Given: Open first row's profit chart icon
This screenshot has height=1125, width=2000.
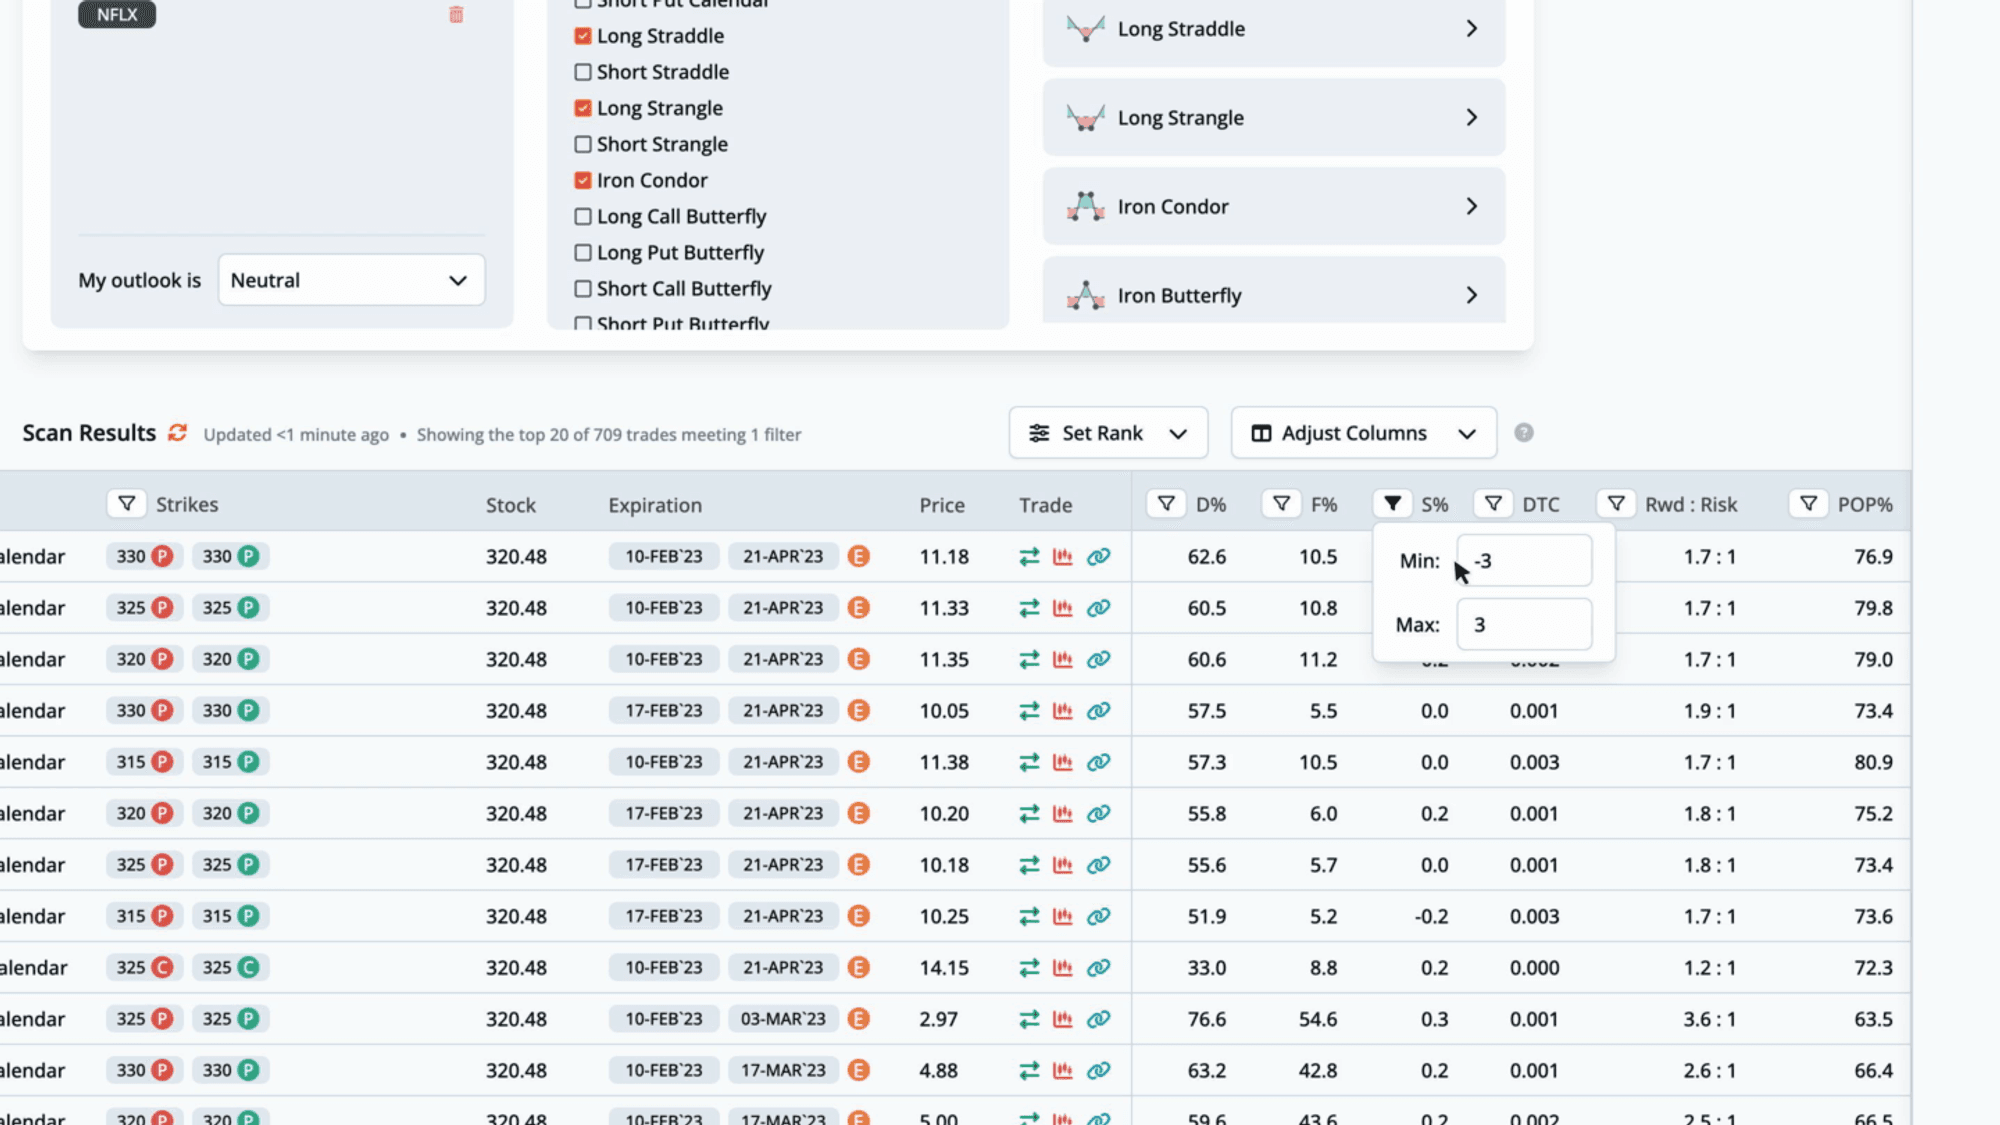Looking at the screenshot, I should tap(1063, 557).
